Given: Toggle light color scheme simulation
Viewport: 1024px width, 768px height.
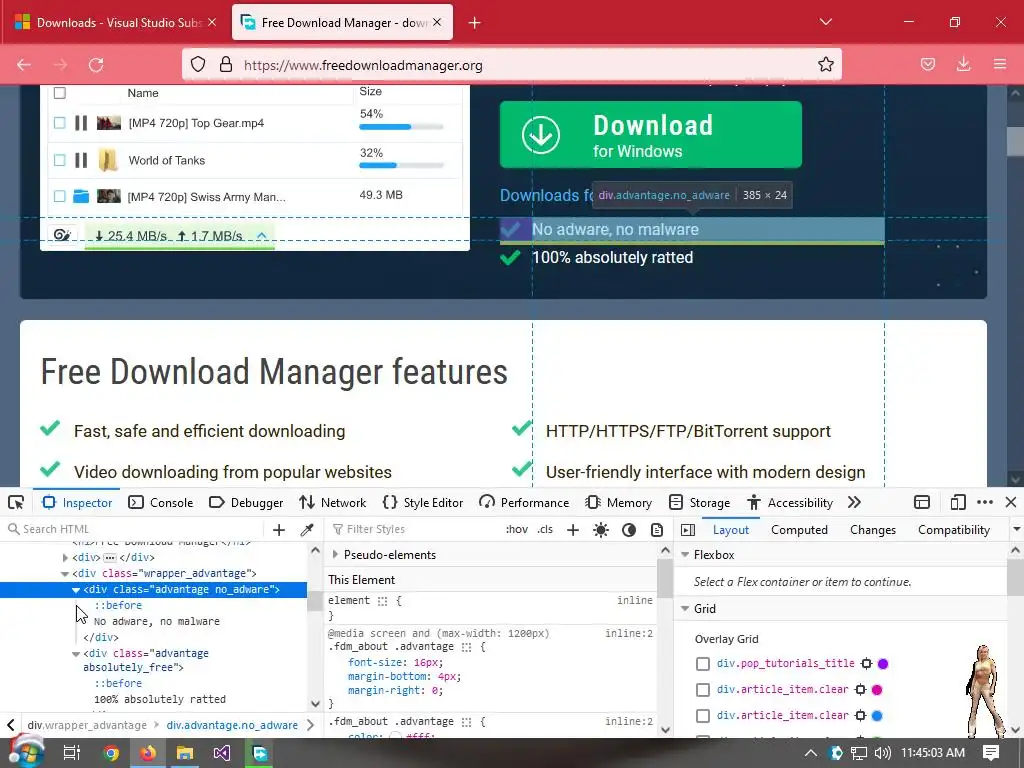Looking at the screenshot, I should click(601, 530).
